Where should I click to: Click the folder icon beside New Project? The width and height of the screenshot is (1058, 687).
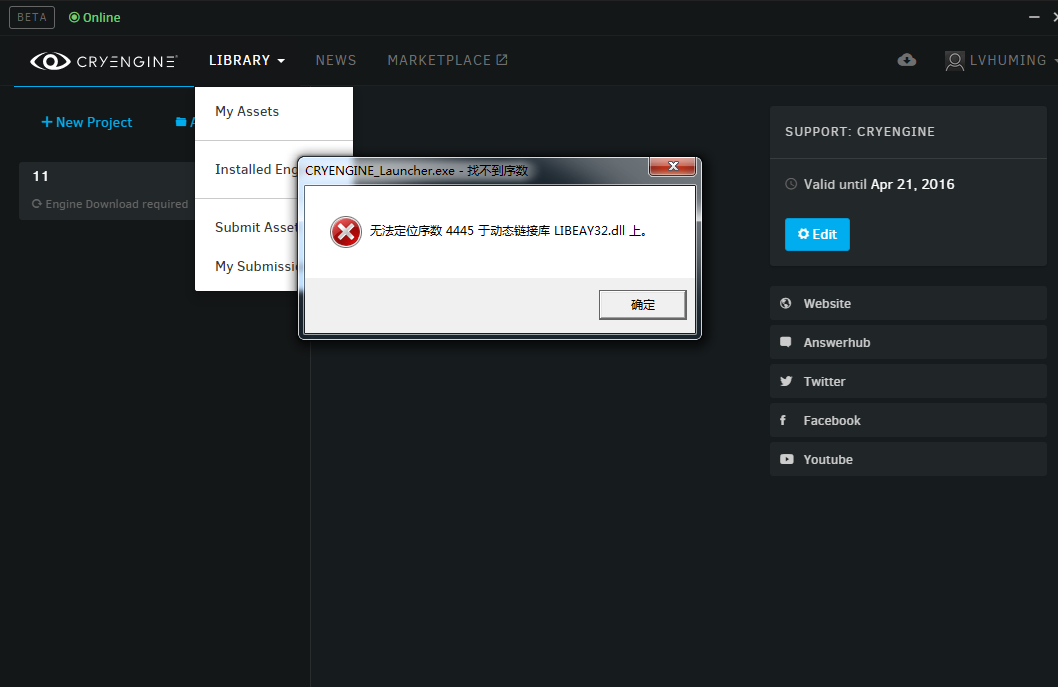[181, 122]
